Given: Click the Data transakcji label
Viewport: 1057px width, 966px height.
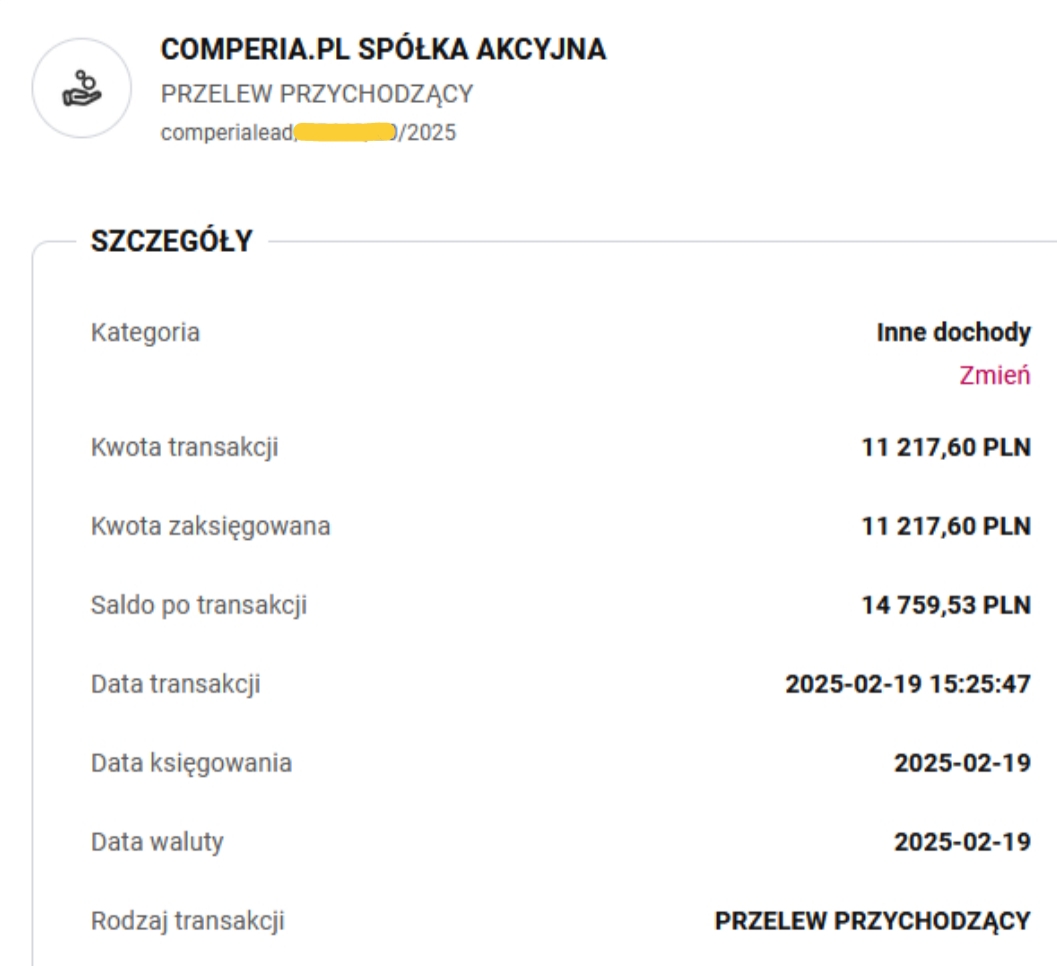Looking at the screenshot, I should (x=176, y=684).
